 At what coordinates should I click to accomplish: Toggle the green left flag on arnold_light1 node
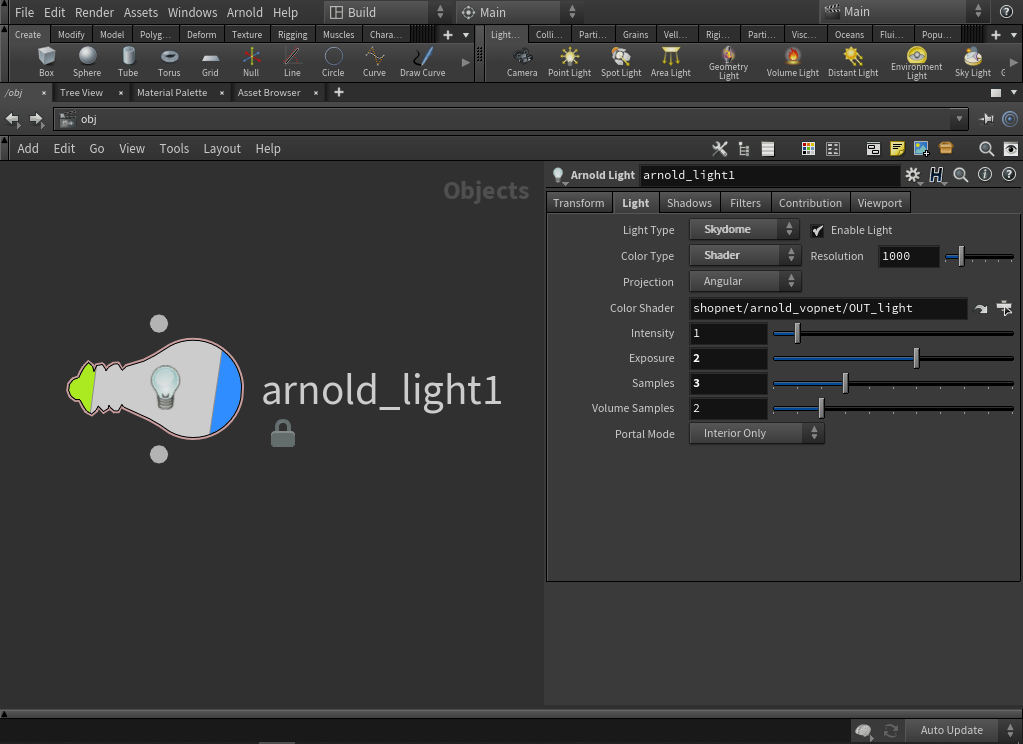pos(82,388)
